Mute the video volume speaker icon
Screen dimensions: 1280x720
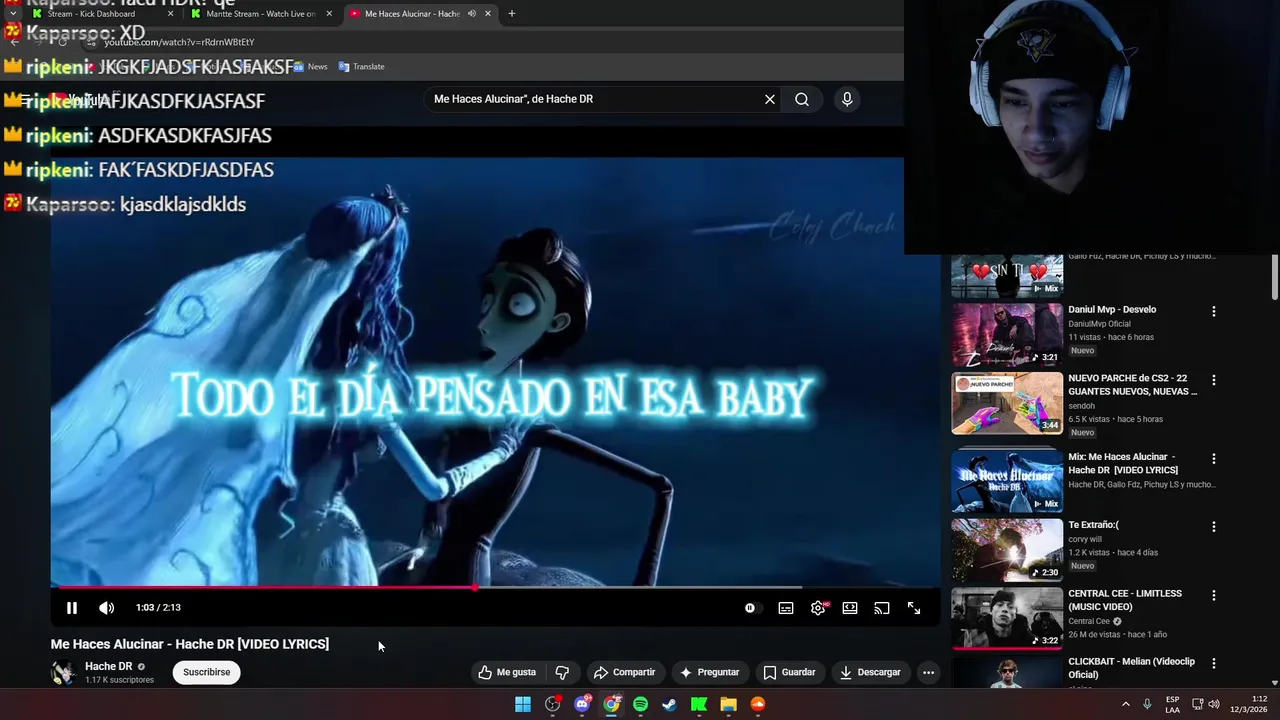tap(106, 608)
